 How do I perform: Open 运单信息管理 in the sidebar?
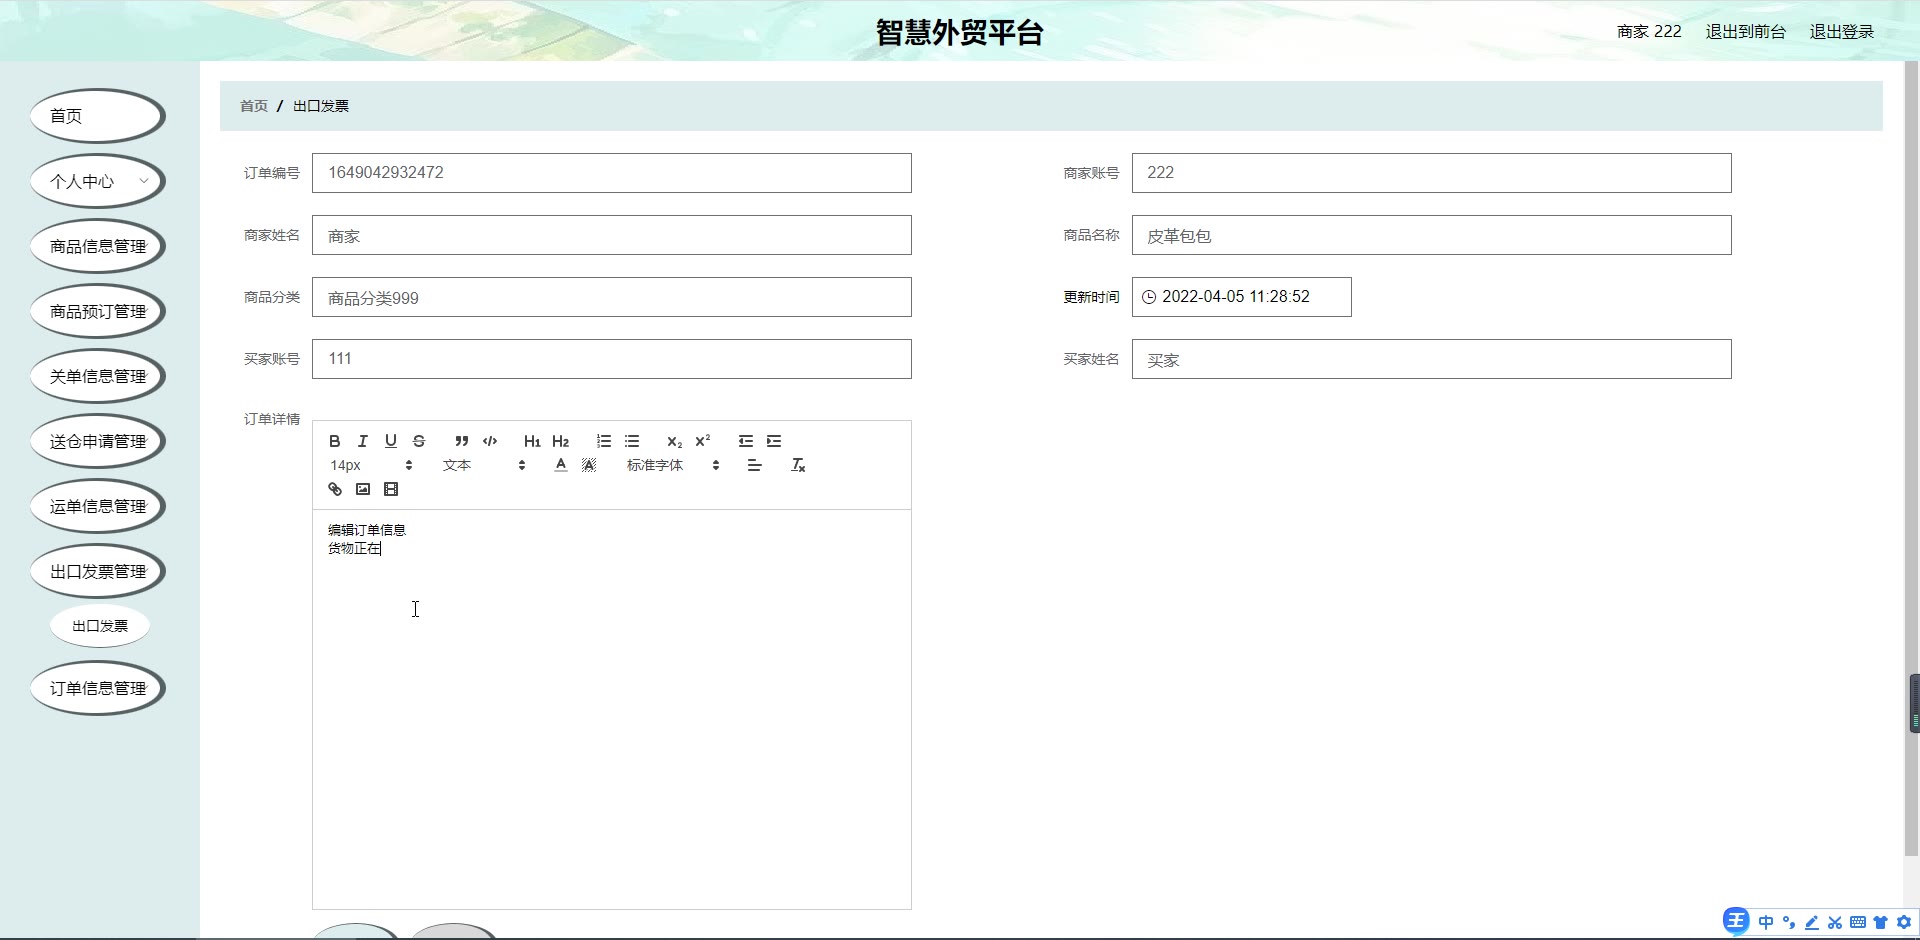[97, 506]
